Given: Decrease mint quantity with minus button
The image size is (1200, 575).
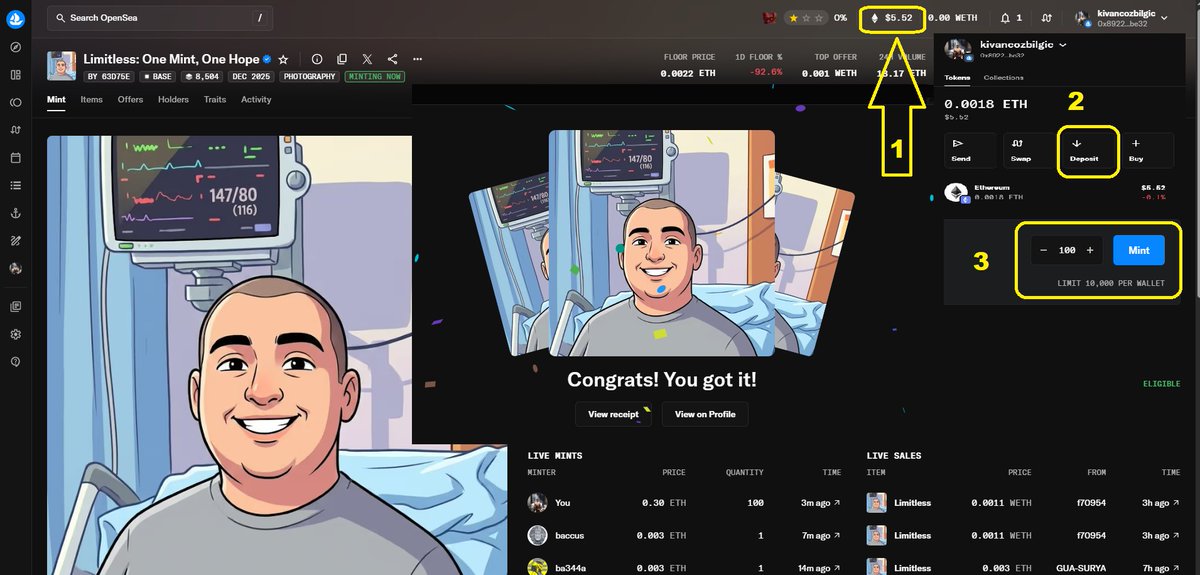Looking at the screenshot, I should 1043,250.
